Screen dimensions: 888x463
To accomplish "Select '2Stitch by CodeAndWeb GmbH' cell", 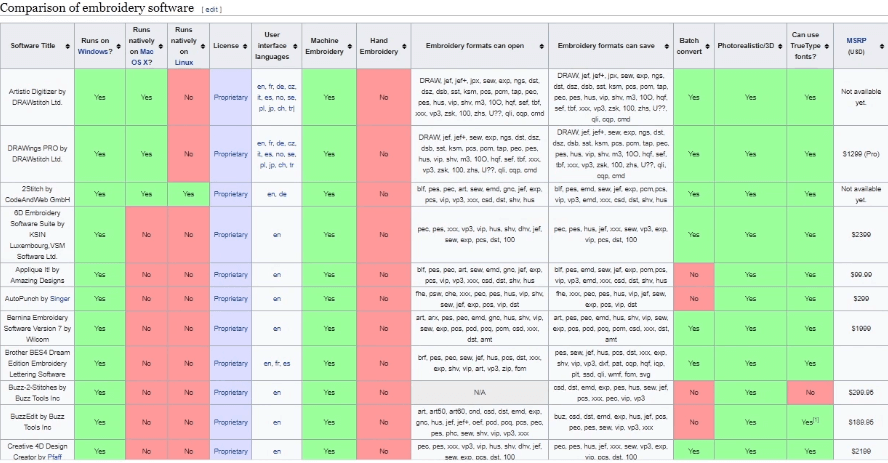I will tap(37, 194).
